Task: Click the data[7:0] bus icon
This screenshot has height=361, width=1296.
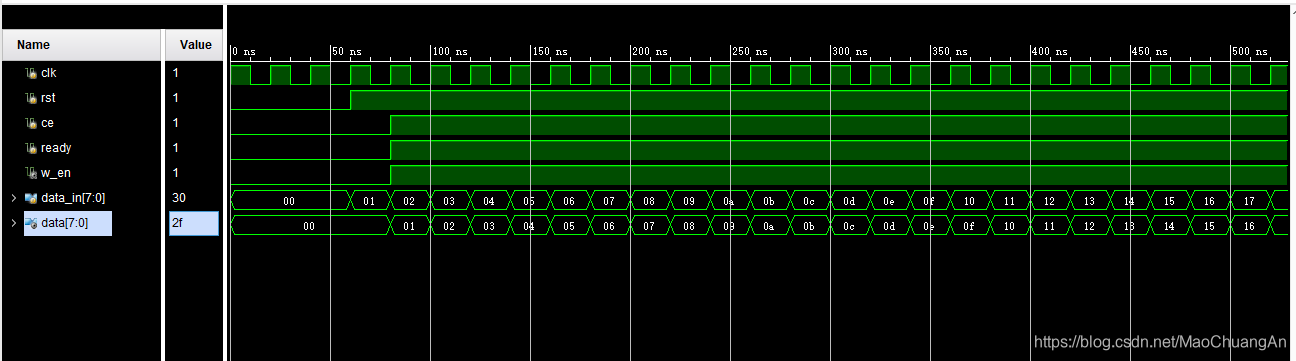Action: click(30, 223)
